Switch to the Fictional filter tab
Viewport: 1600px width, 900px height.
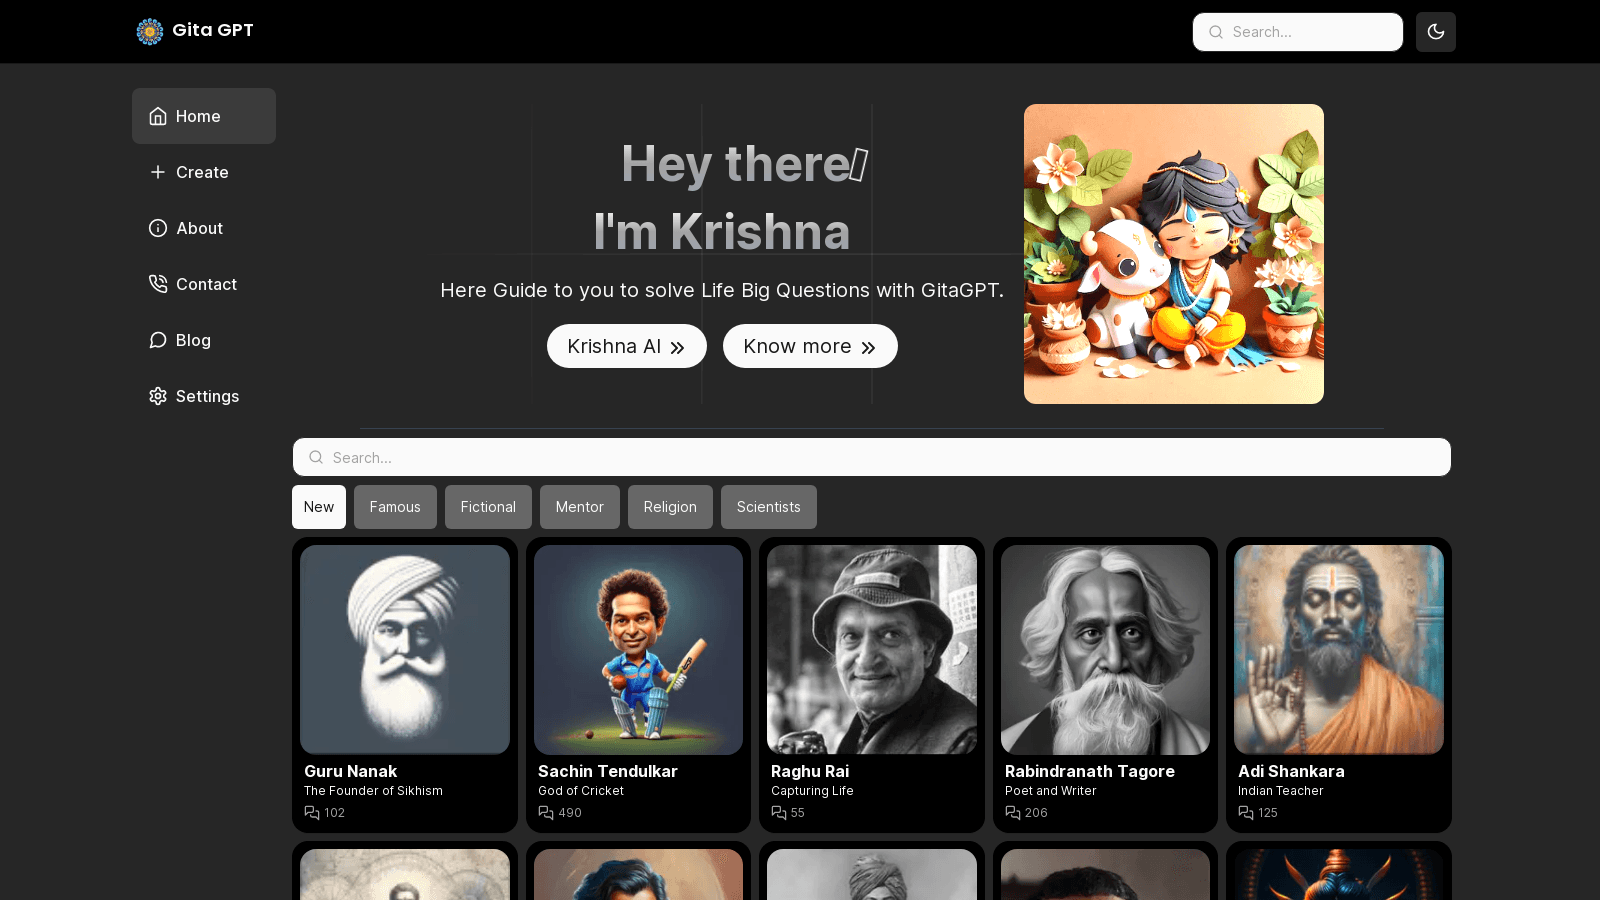pyautogui.click(x=488, y=507)
